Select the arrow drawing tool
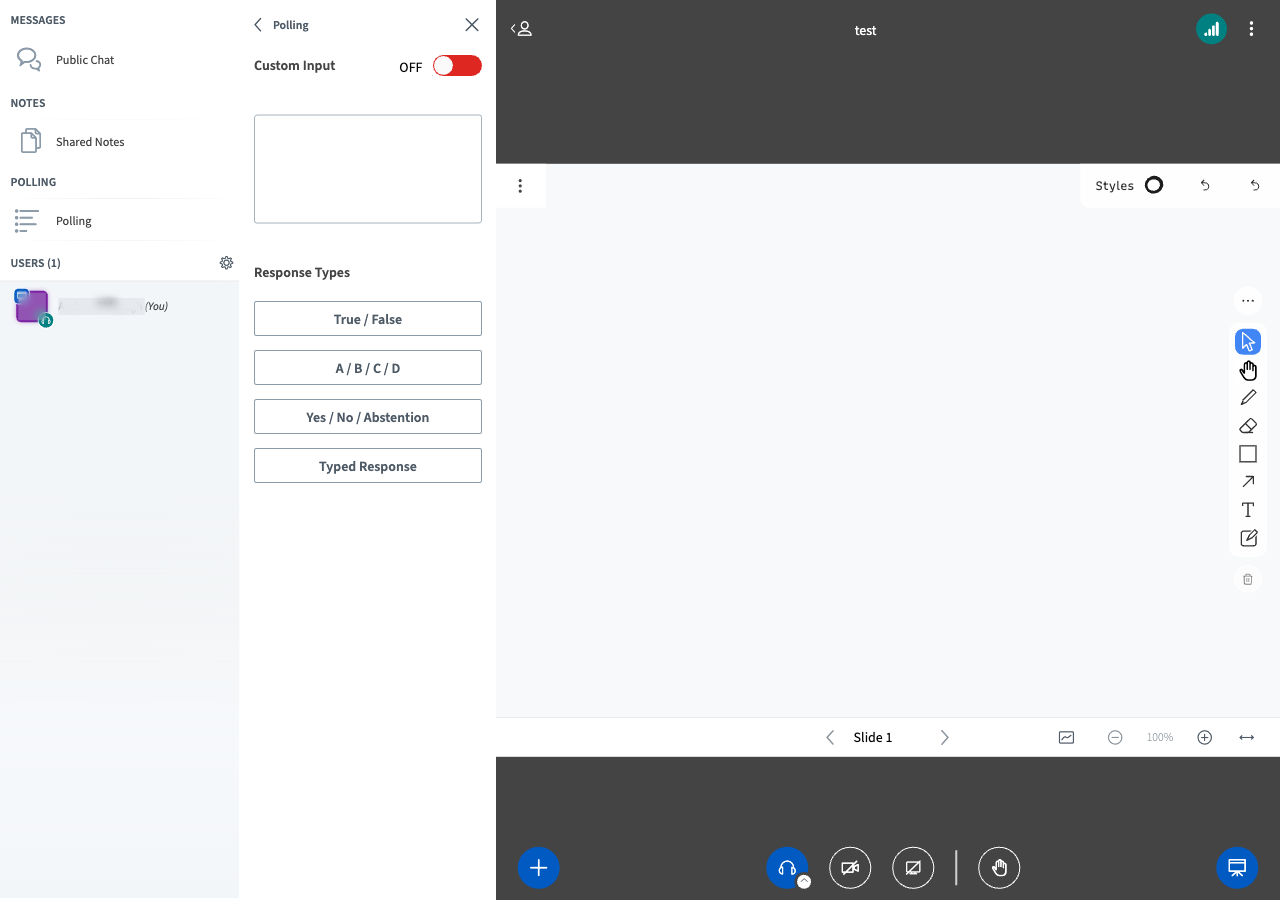The image size is (1280, 900). pyautogui.click(x=1248, y=482)
